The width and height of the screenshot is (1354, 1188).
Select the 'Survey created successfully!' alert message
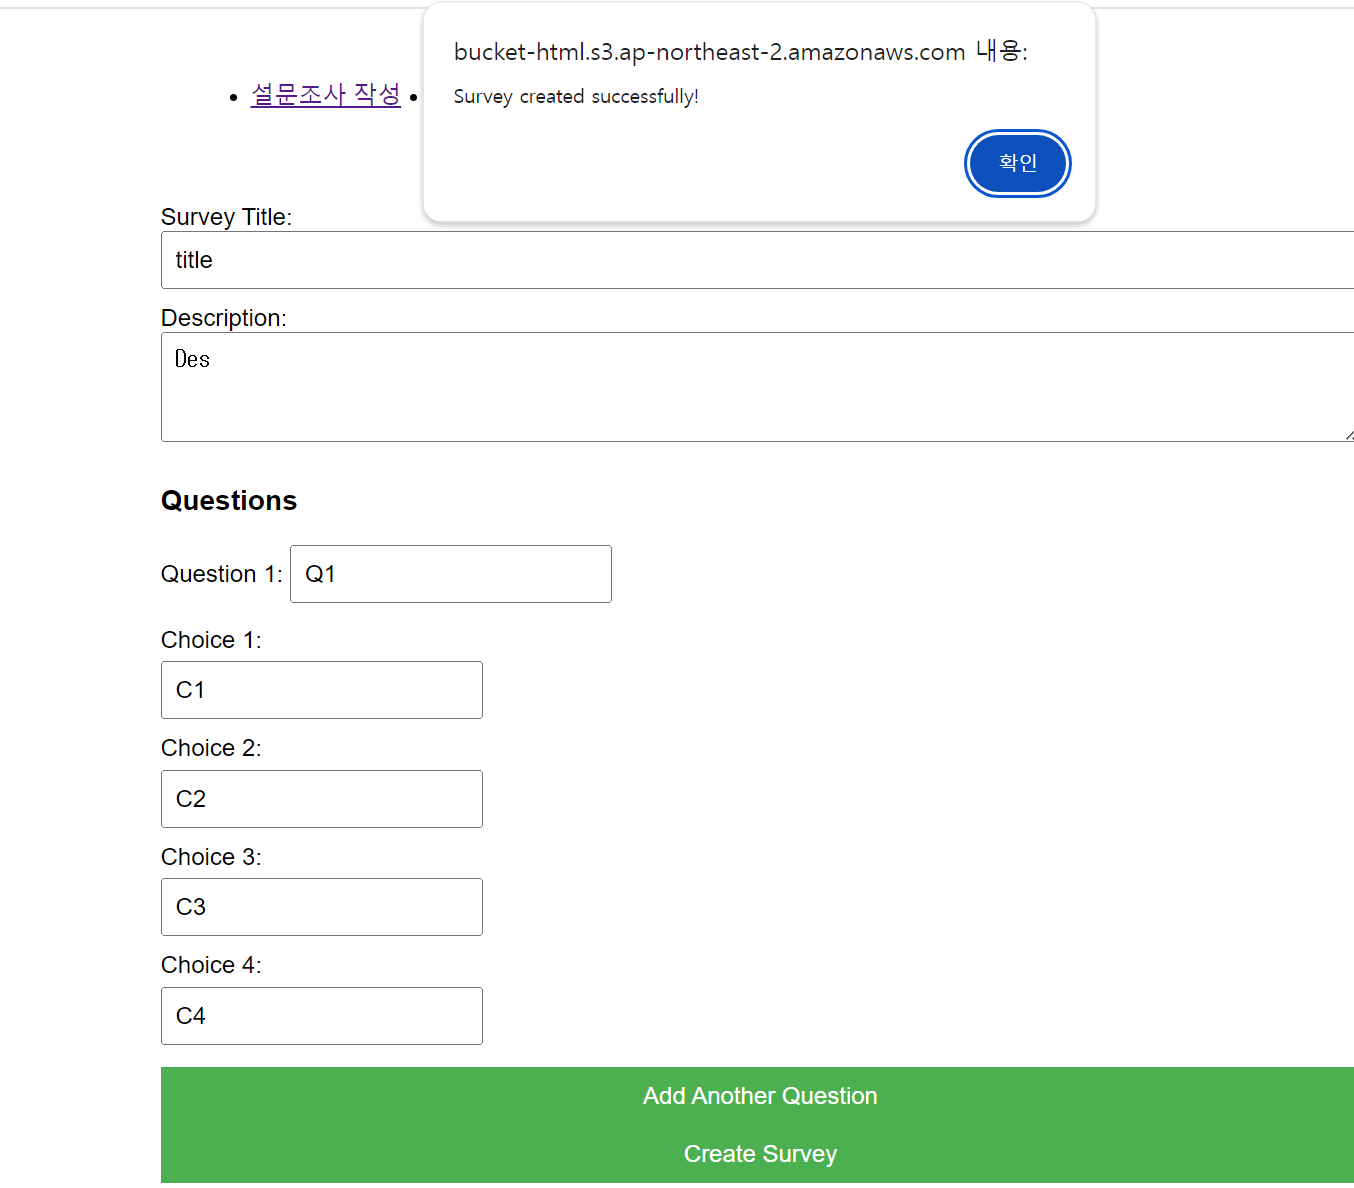pos(576,96)
